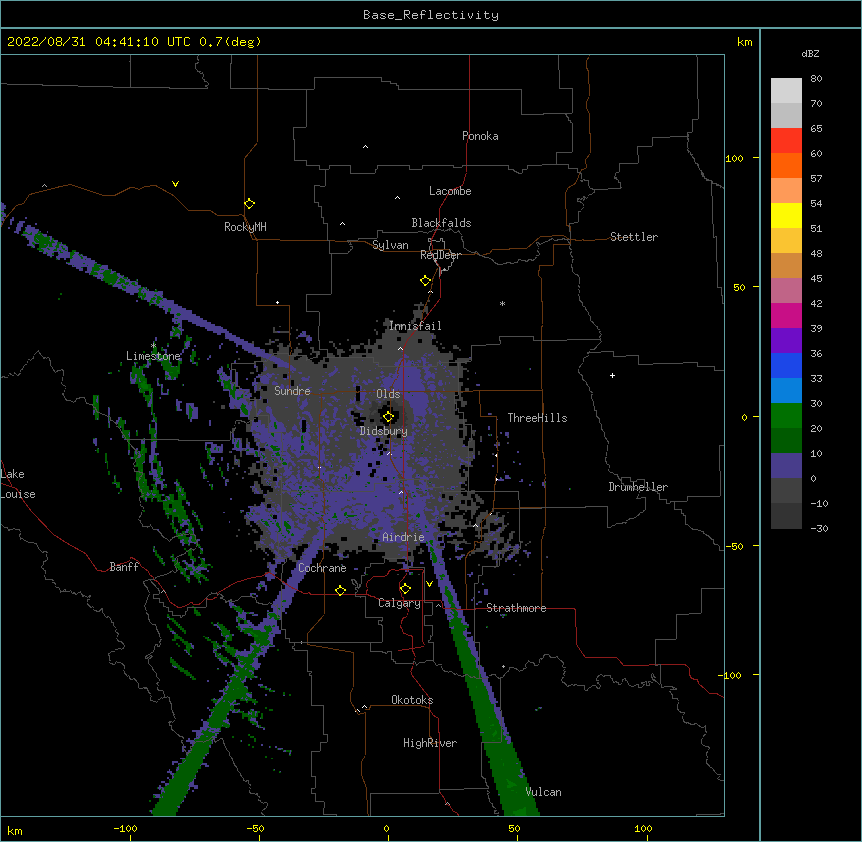The width and height of the screenshot is (862, 842).
Task: Pick the dark green 10–20 dBZ swatch
Action: [x=786, y=441]
